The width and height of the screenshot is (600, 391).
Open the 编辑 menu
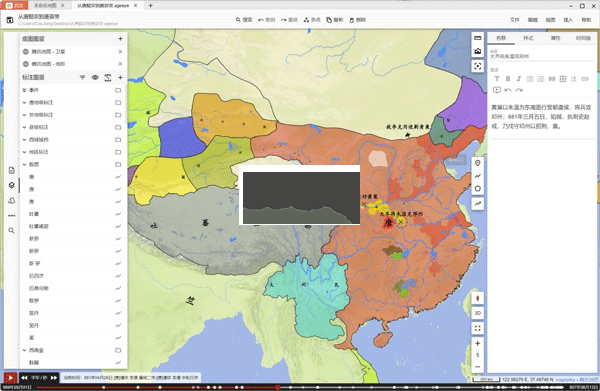[x=533, y=20]
